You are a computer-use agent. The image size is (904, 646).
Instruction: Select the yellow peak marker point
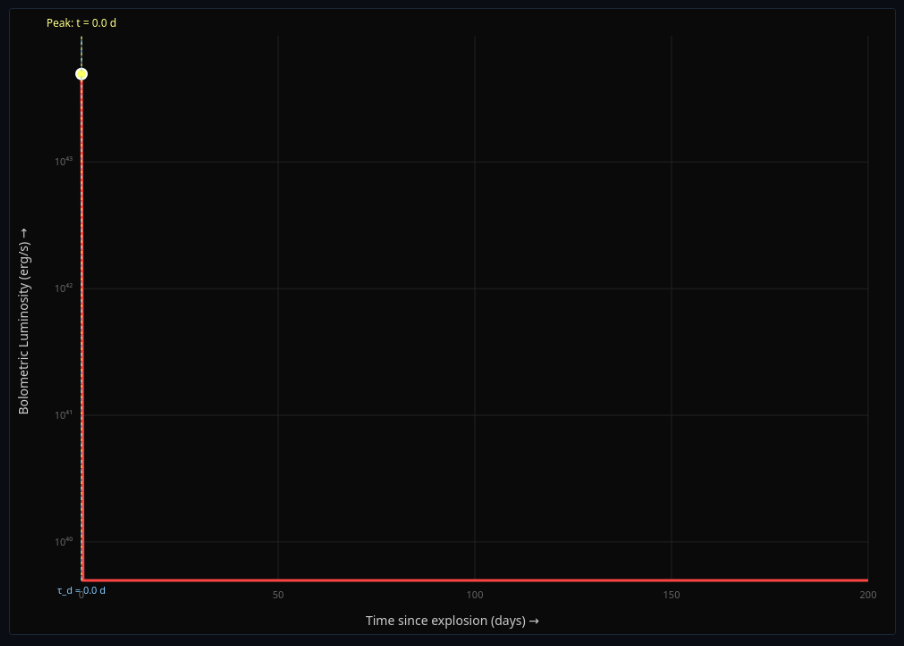(81, 72)
